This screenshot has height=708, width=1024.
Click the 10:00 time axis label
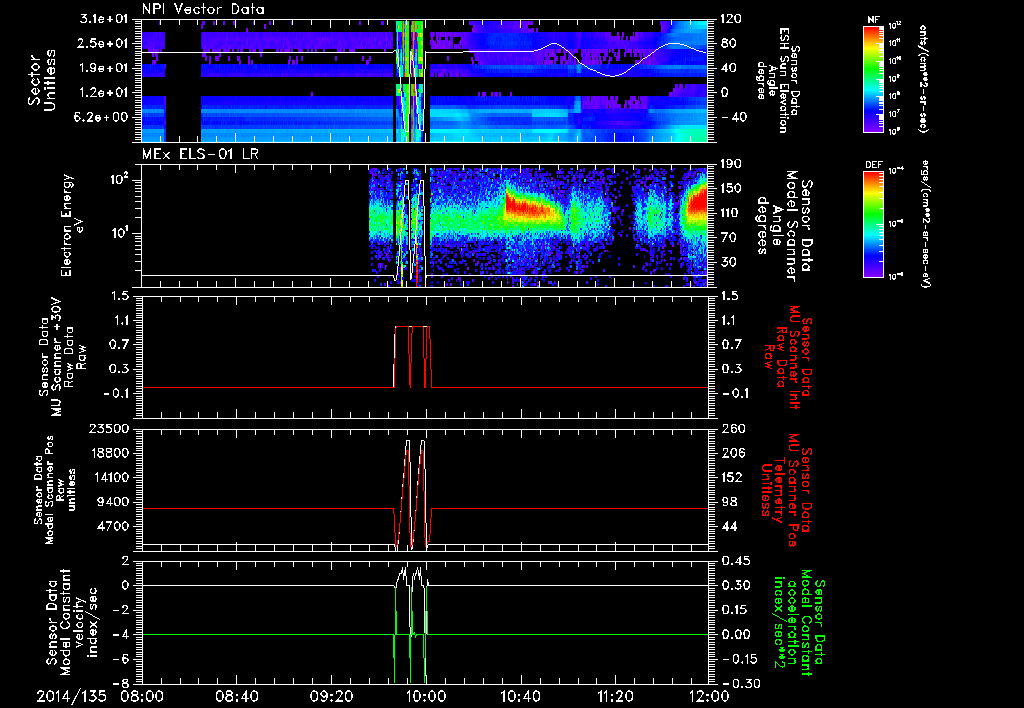[x=426, y=696]
